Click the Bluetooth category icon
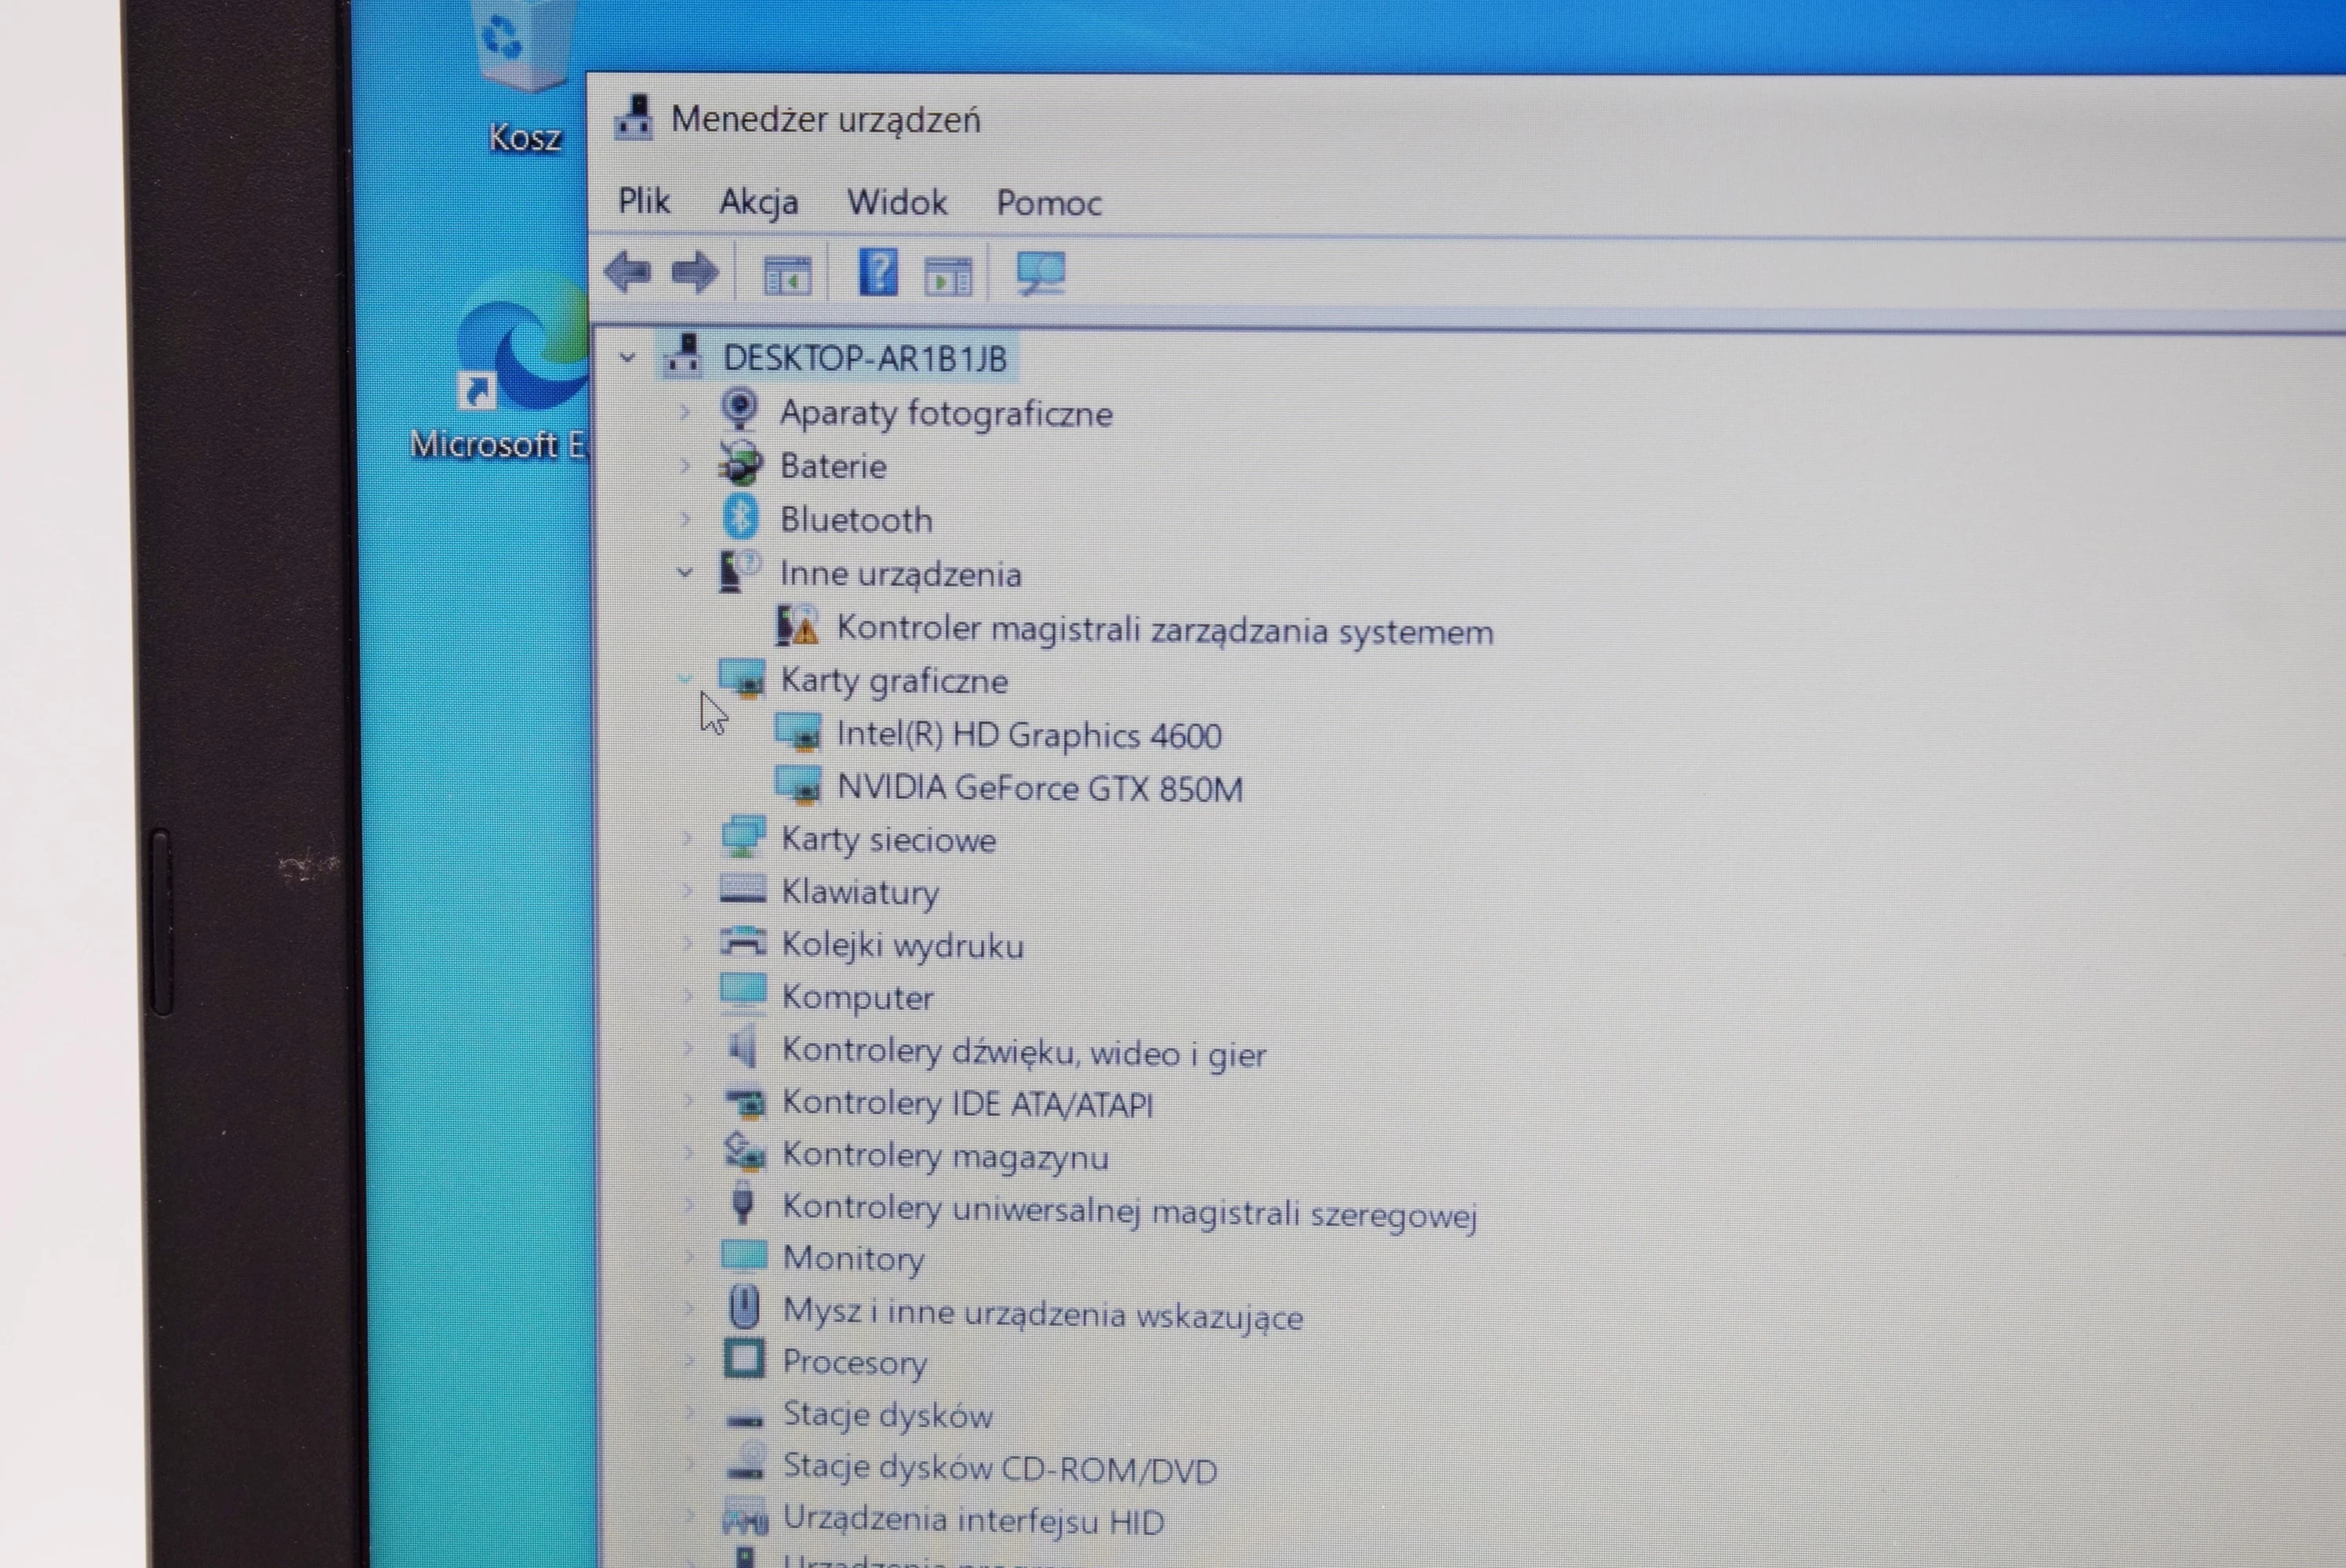 [x=740, y=519]
